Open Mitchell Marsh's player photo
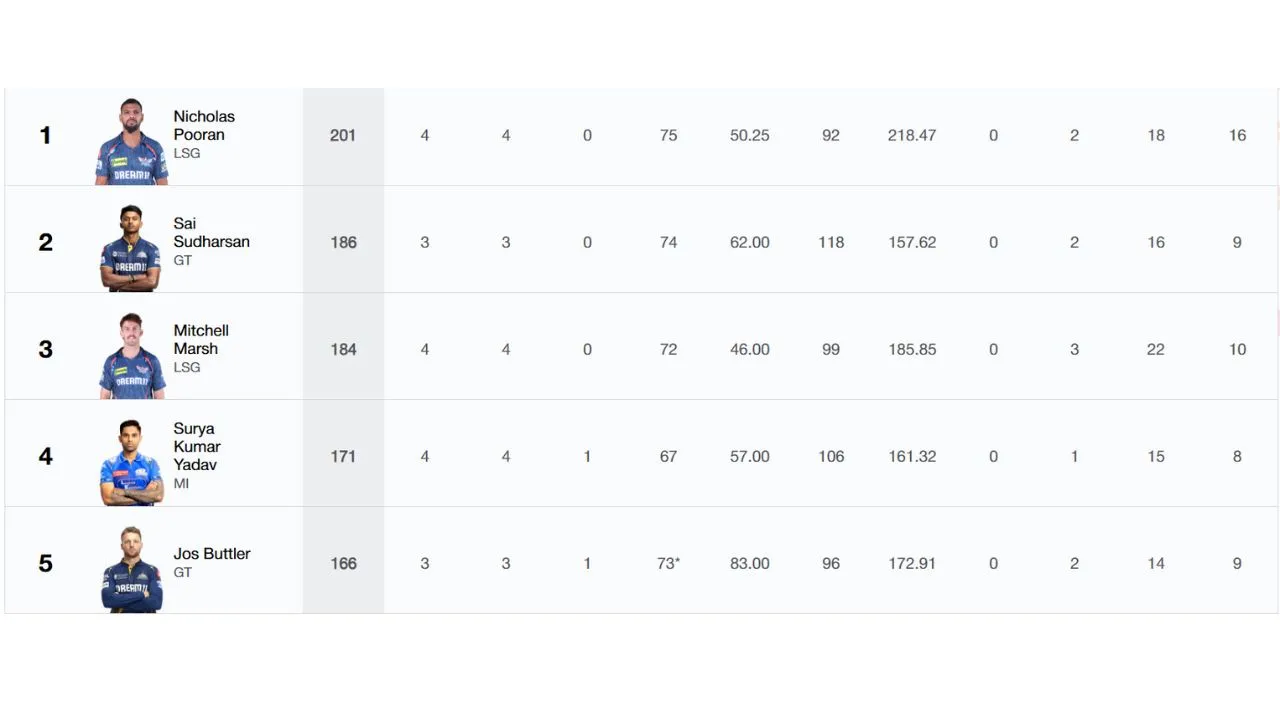Image resolution: width=1280 pixels, height=720 pixels. point(132,355)
